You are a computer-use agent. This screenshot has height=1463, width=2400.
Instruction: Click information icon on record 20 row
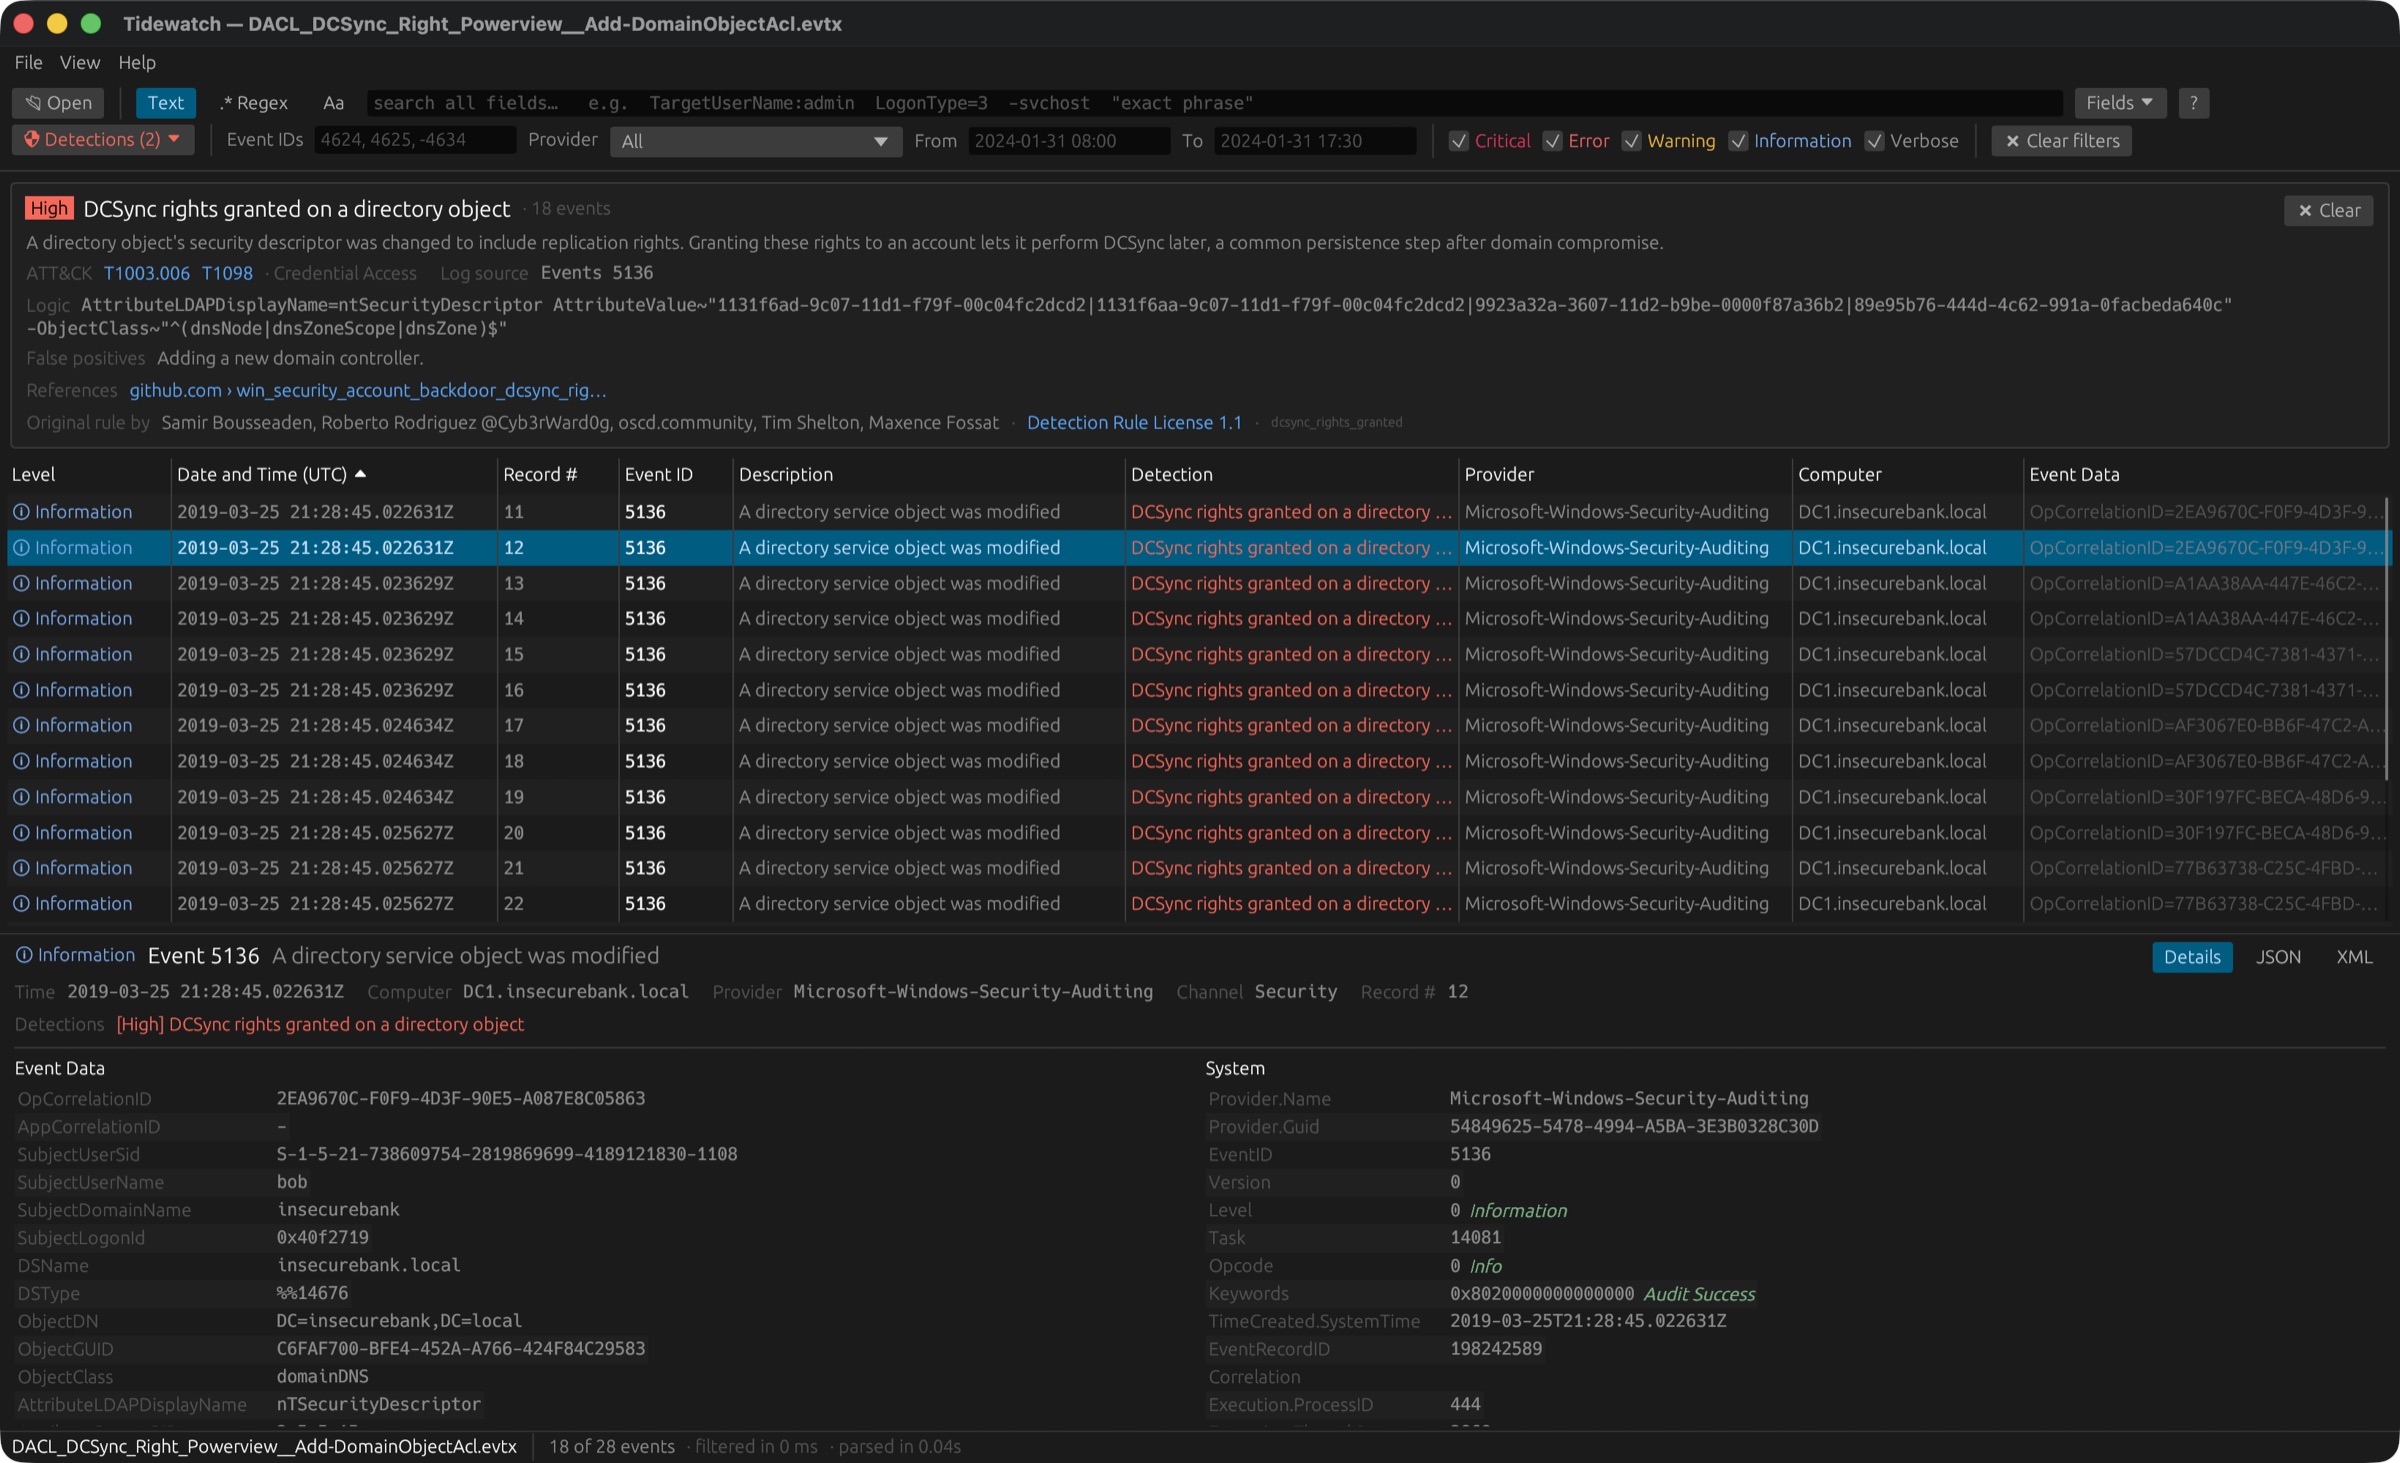point(21,833)
